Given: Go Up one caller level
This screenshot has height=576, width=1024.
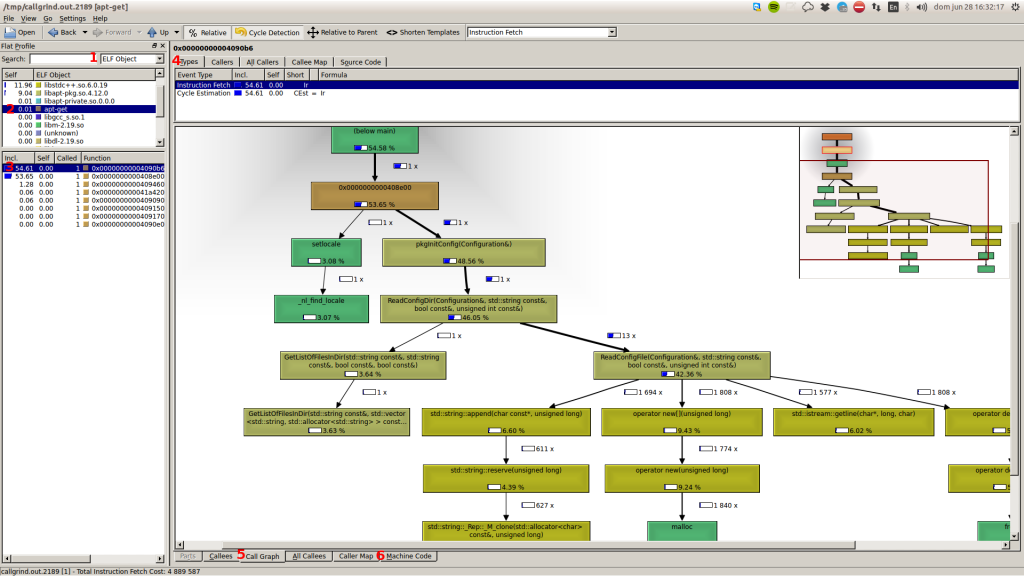Looking at the screenshot, I should (157, 32).
